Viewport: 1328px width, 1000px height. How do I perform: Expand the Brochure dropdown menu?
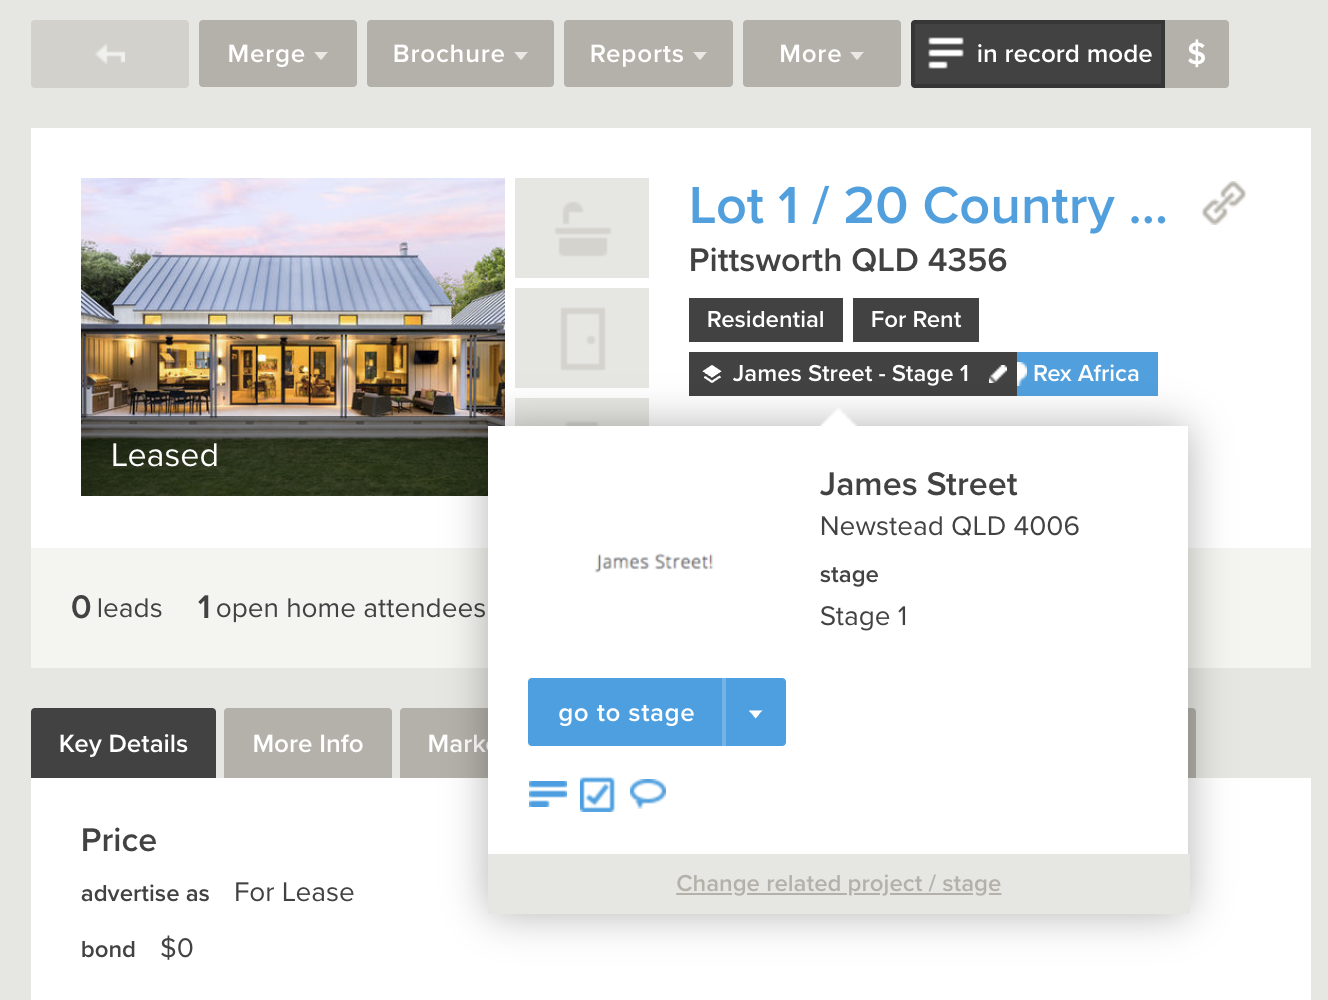point(460,54)
